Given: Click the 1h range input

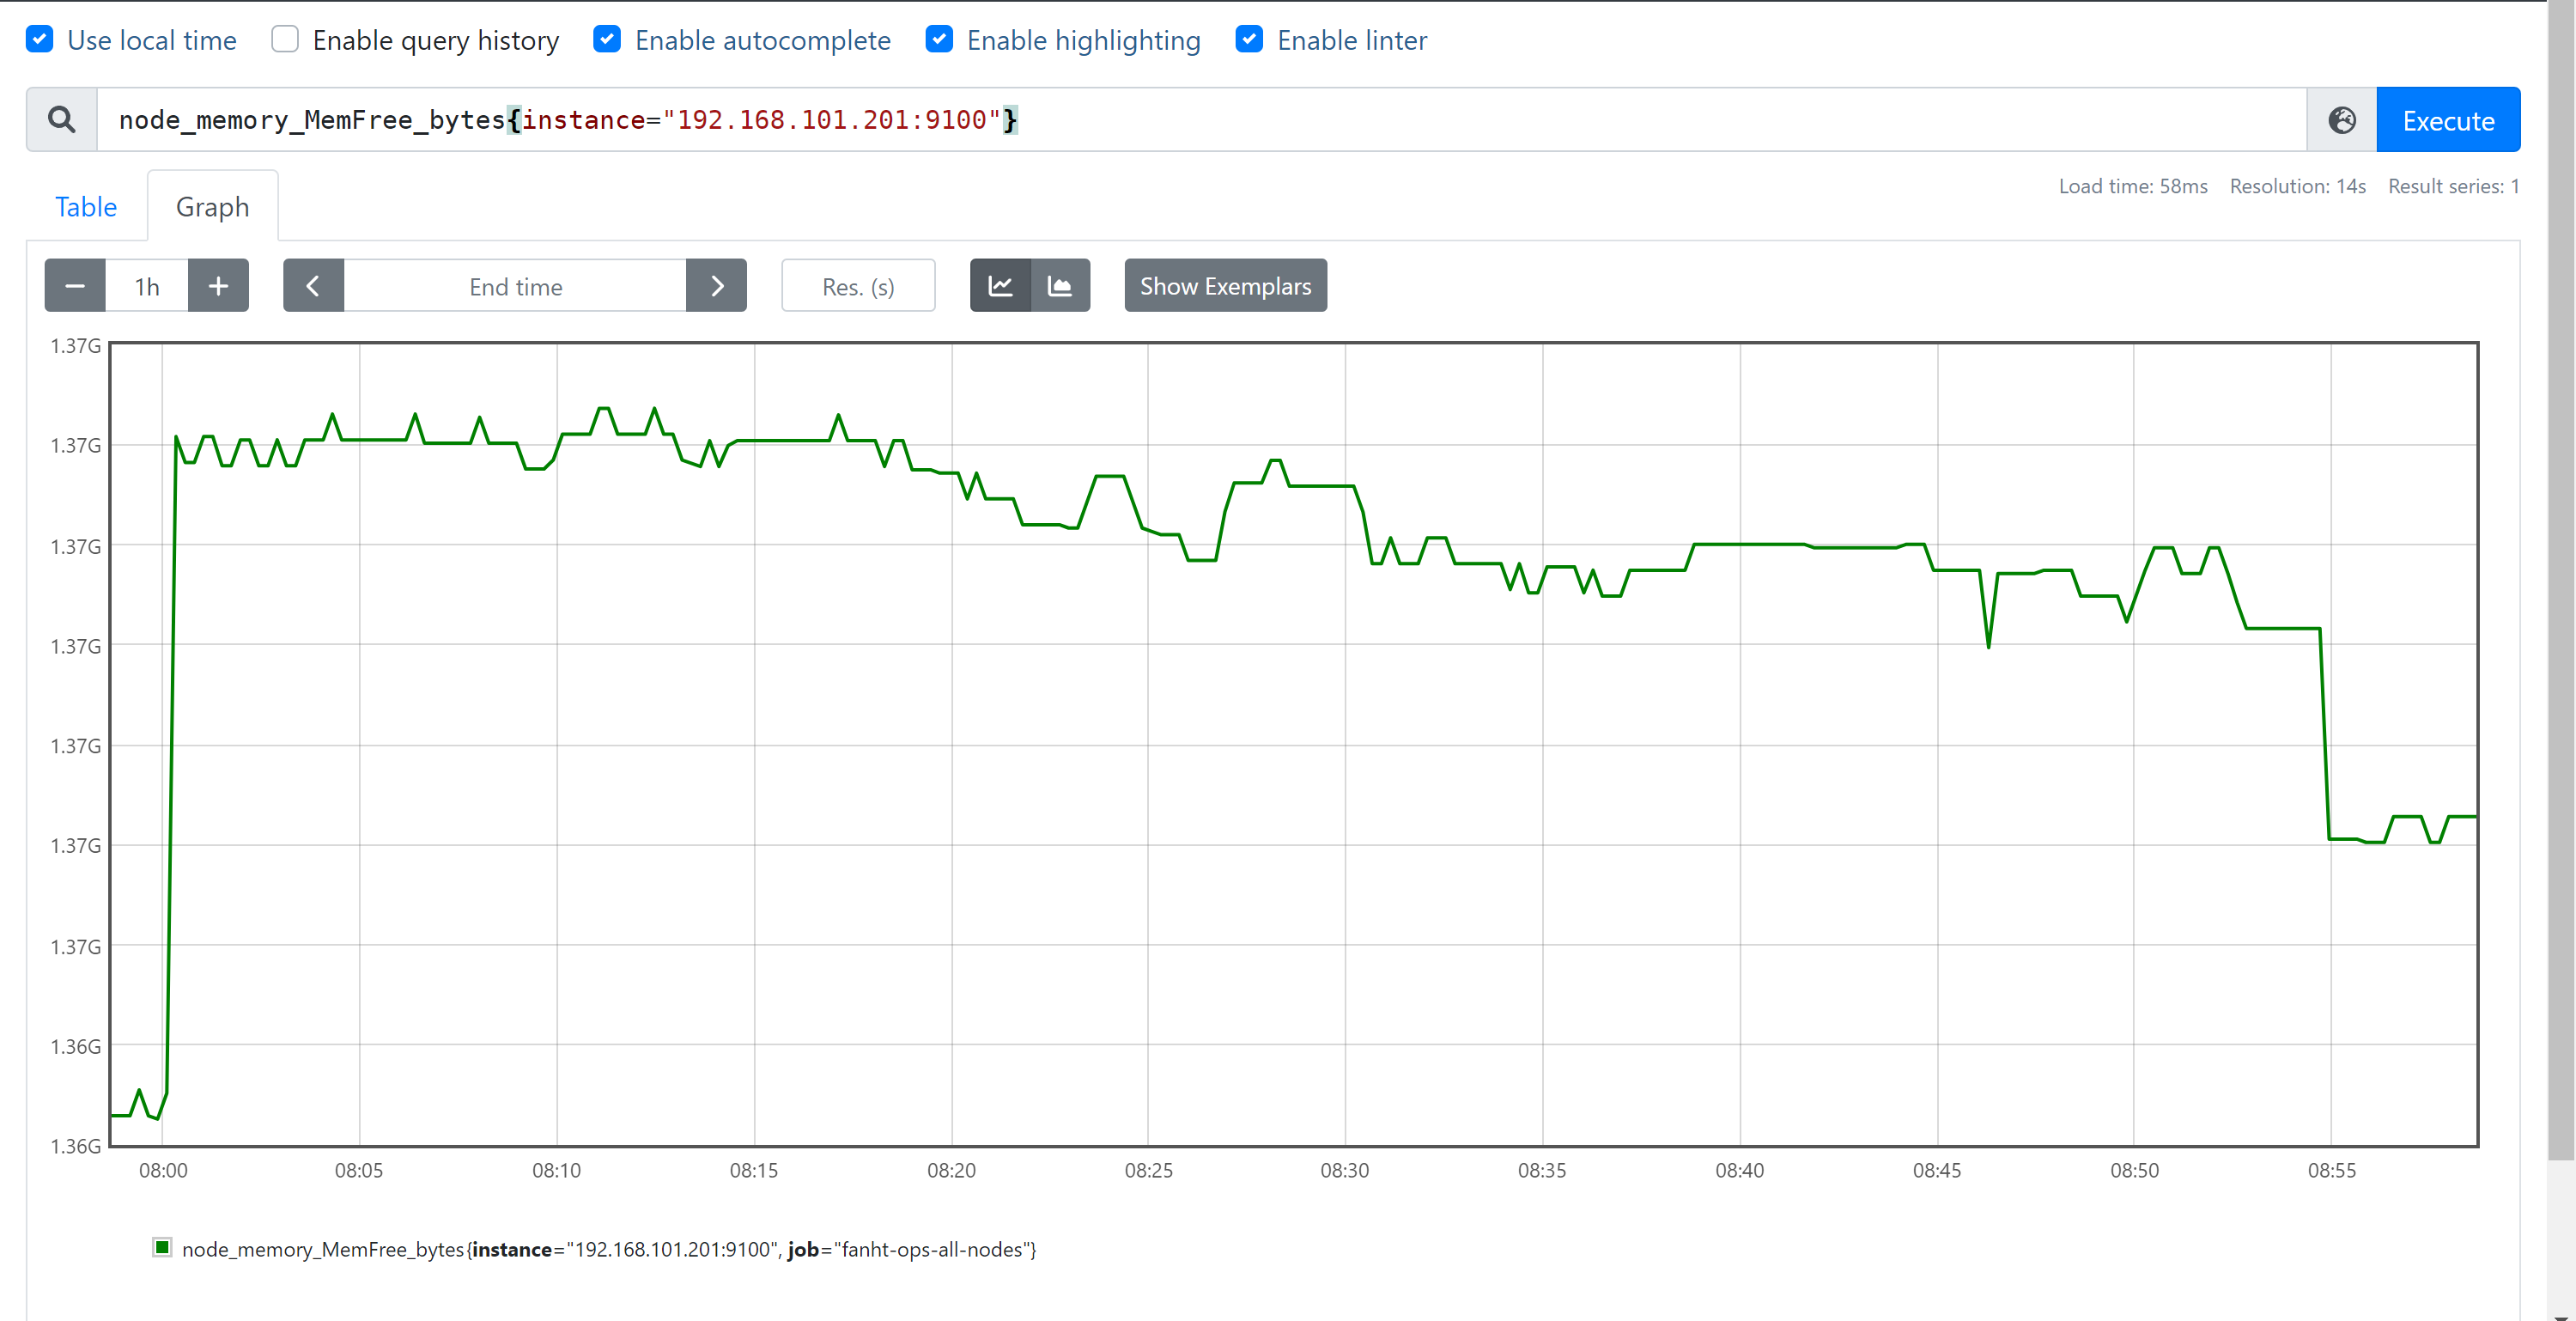Looking at the screenshot, I should tap(147, 286).
